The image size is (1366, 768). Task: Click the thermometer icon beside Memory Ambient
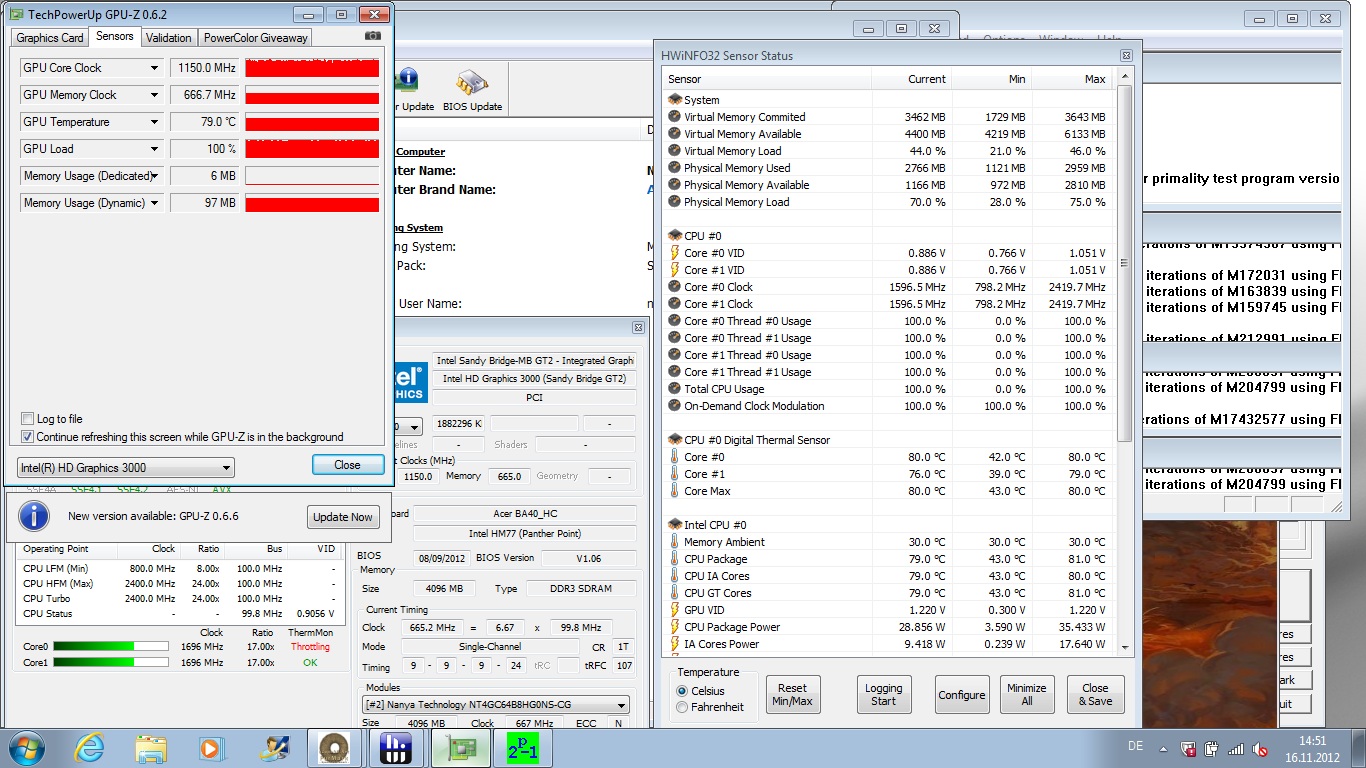675,542
